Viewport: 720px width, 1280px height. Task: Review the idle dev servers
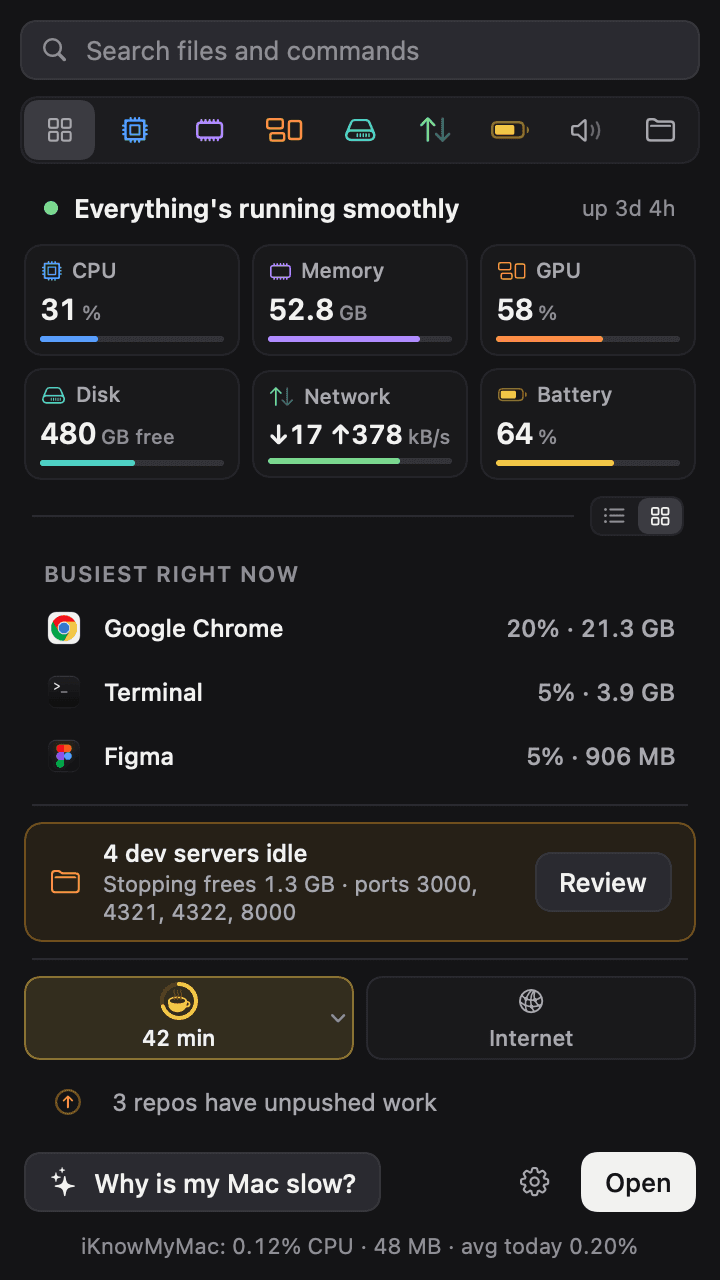coord(603,882)
